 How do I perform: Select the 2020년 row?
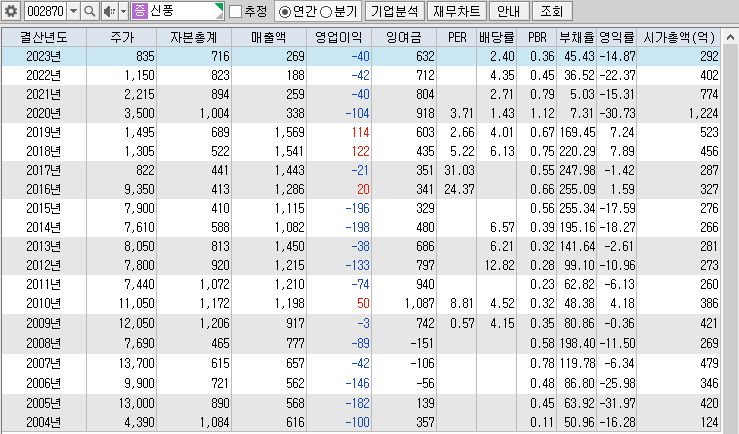361,114
